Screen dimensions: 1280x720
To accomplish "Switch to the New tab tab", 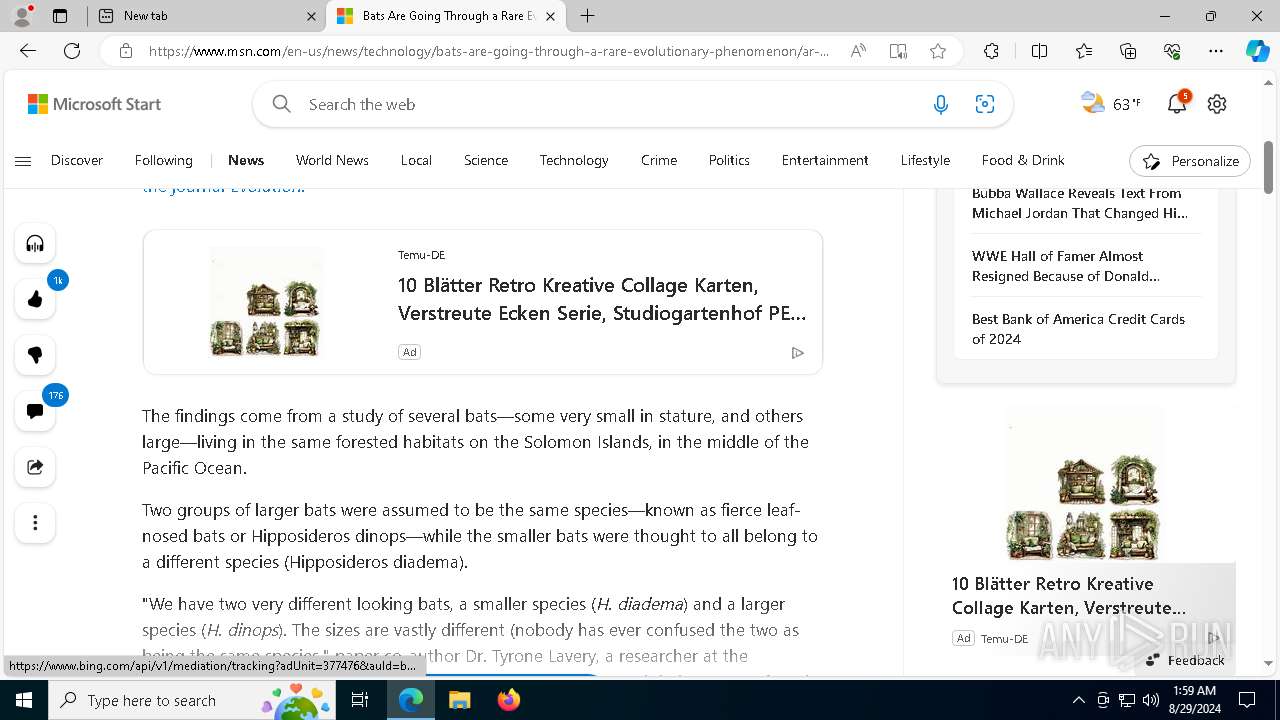I will click(x=205, y=16).
